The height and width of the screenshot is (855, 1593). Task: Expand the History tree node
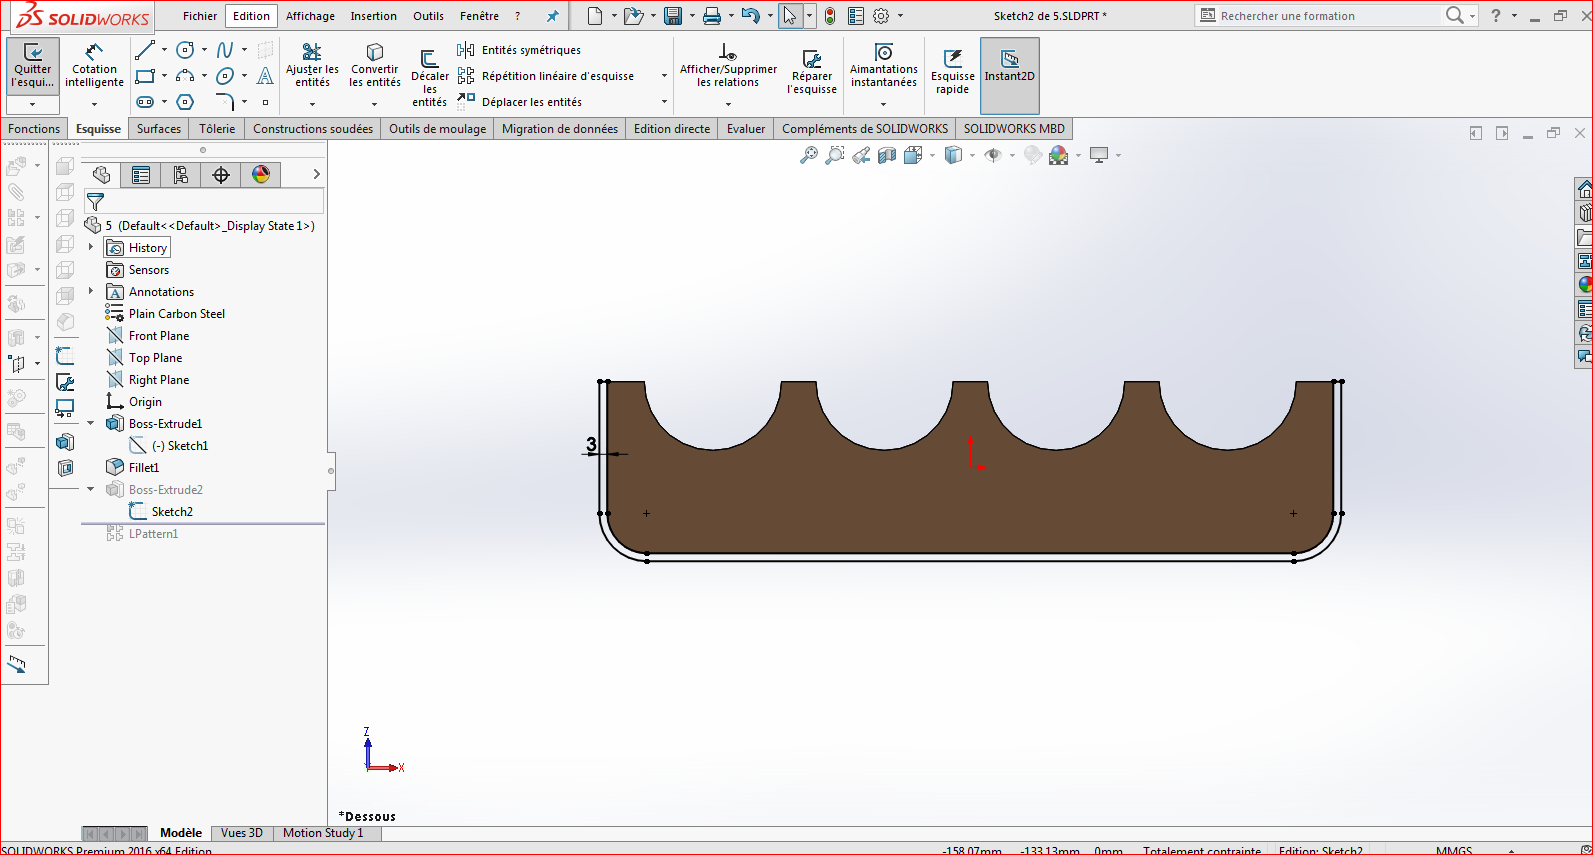(91, 247)
